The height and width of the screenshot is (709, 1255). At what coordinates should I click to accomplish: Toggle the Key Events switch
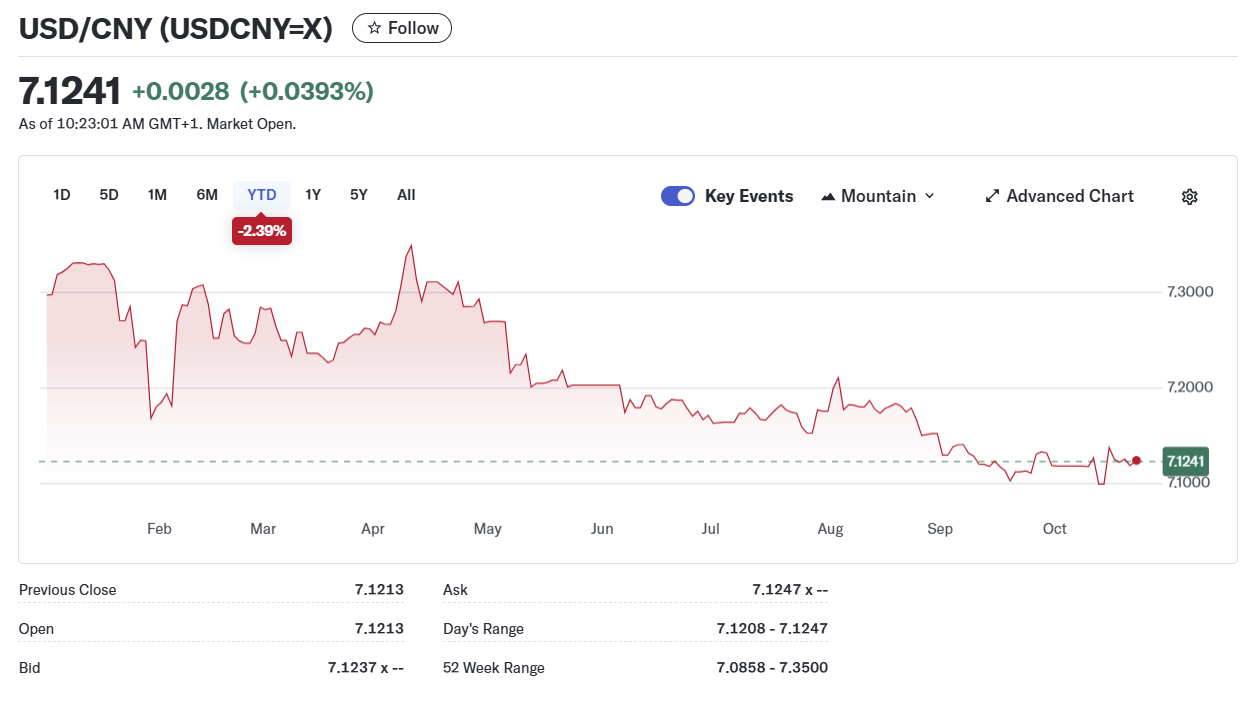pyautogui.click(x=678, y=196)
